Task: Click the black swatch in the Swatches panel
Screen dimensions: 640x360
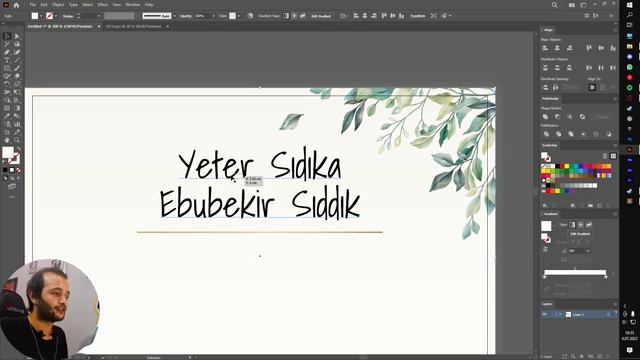Action: tap(558, 167)
